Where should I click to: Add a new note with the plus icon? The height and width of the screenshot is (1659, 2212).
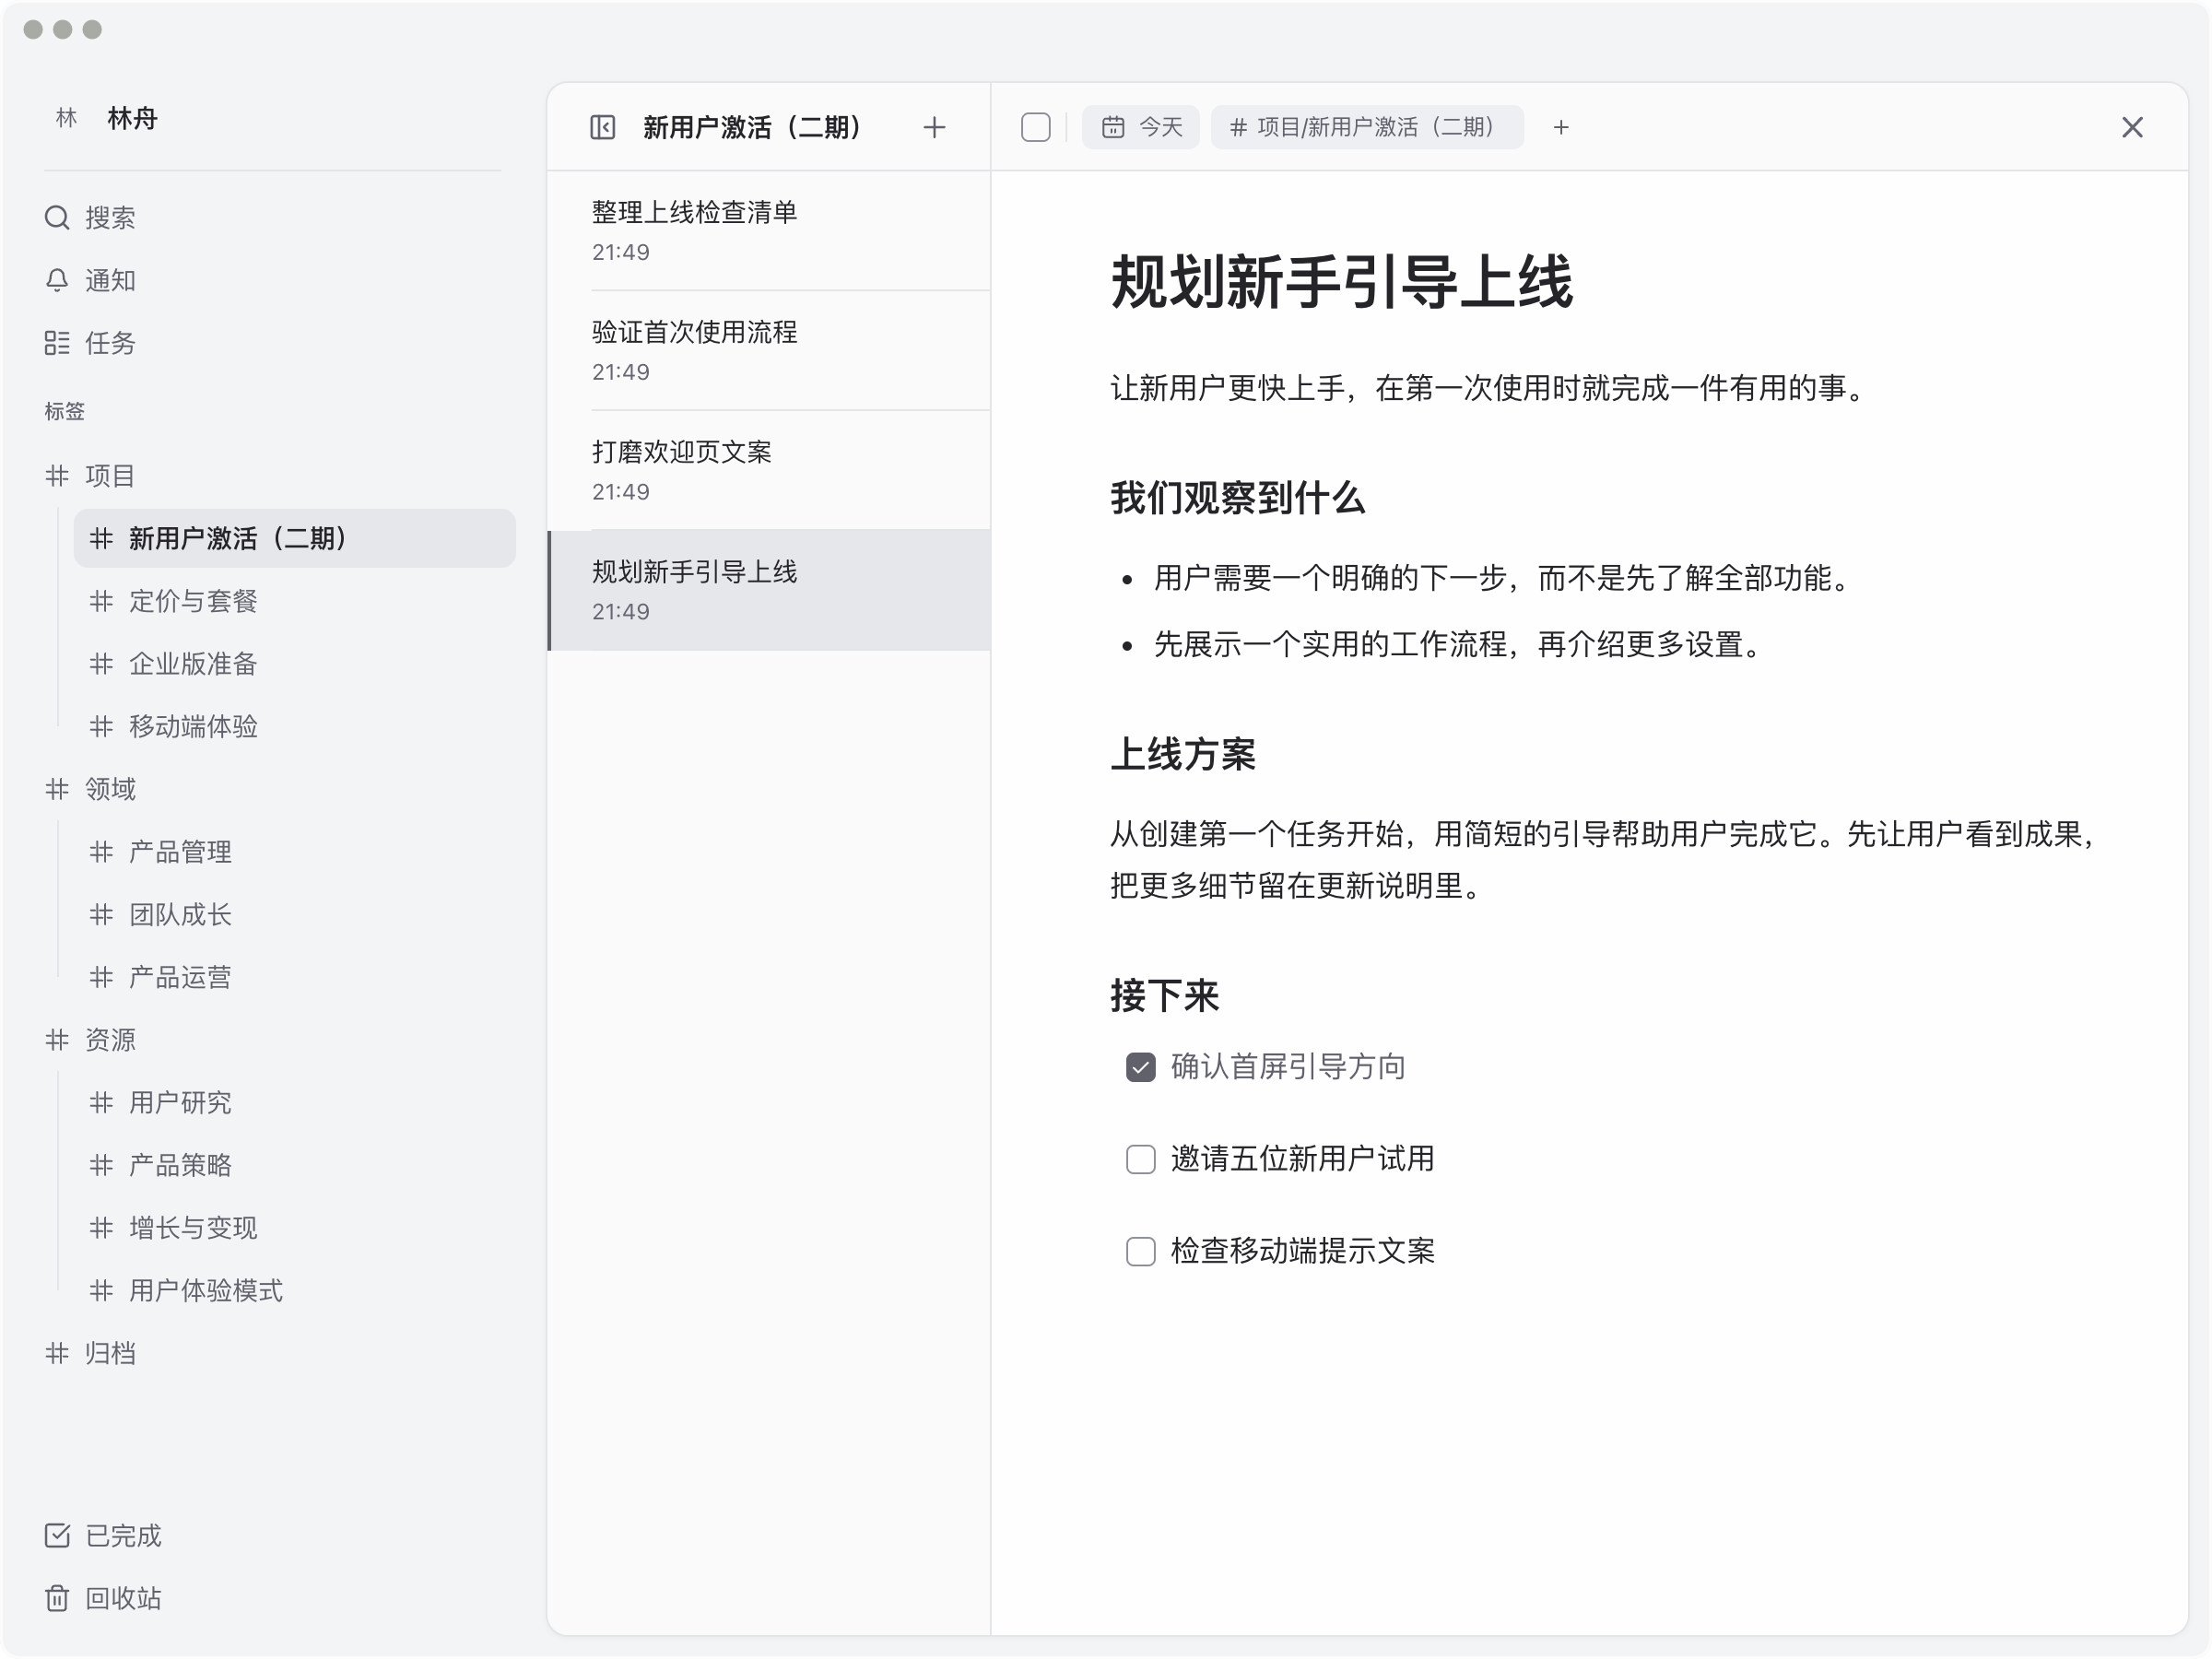pyautogui.click(x=934, y=127)
